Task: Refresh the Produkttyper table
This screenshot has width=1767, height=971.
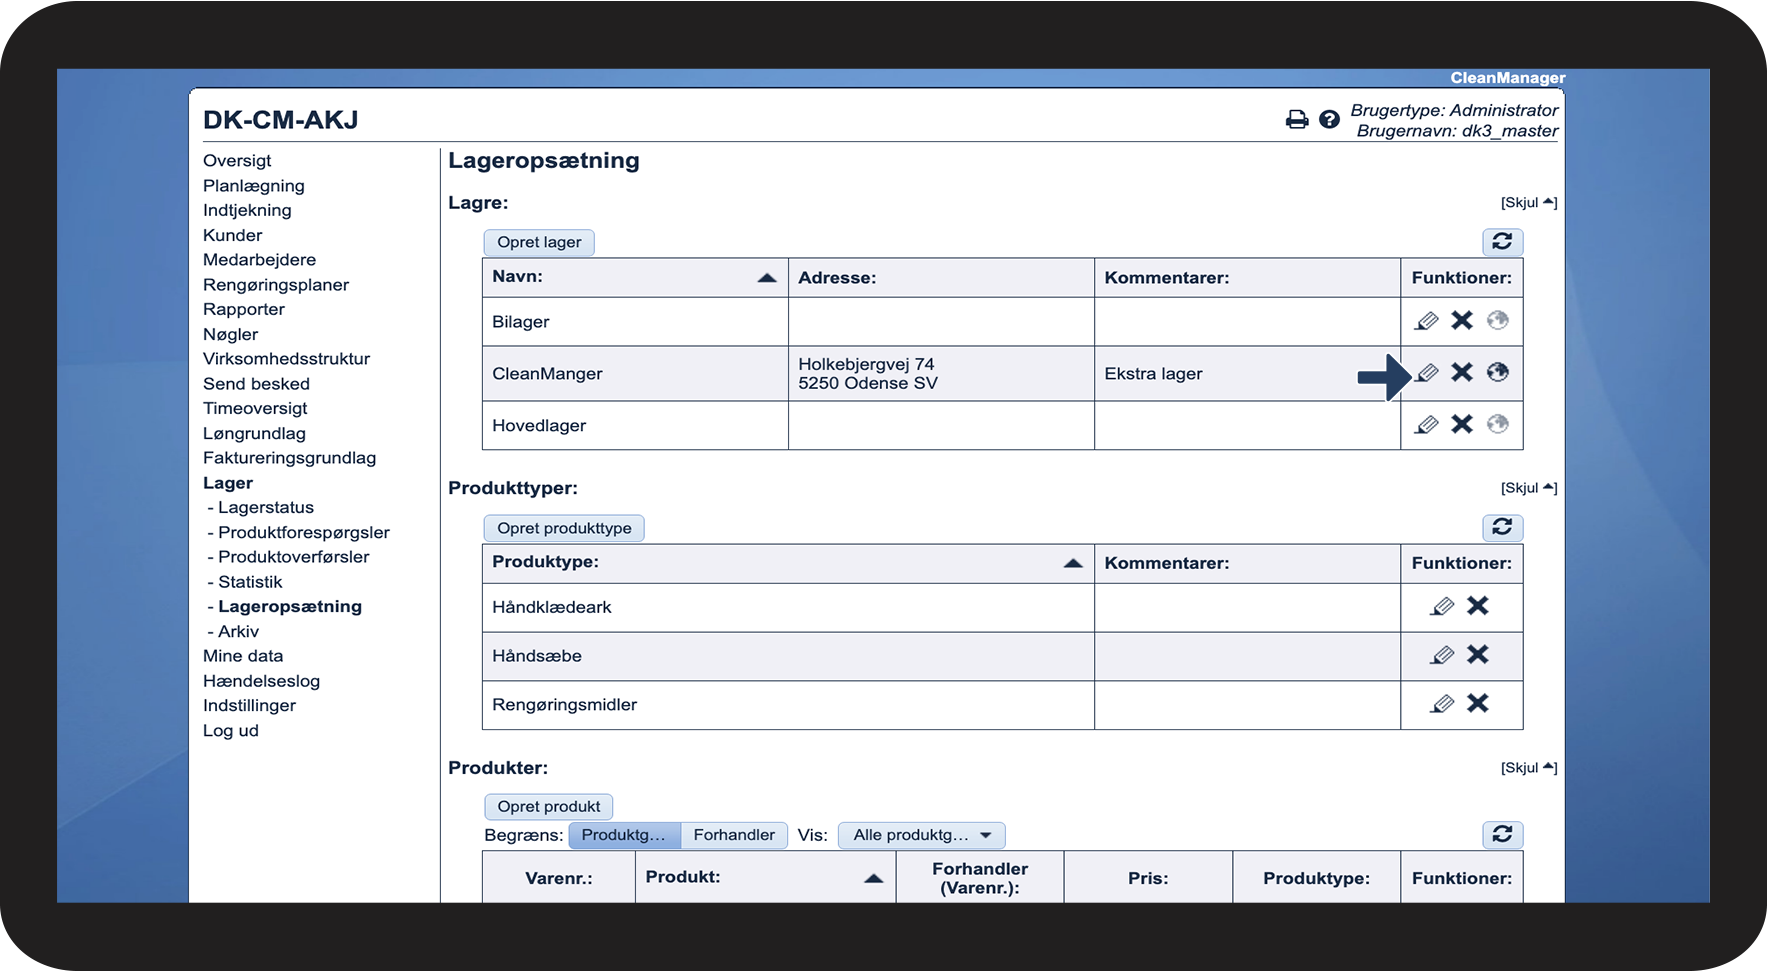Action: click(x=1502, y=528)
